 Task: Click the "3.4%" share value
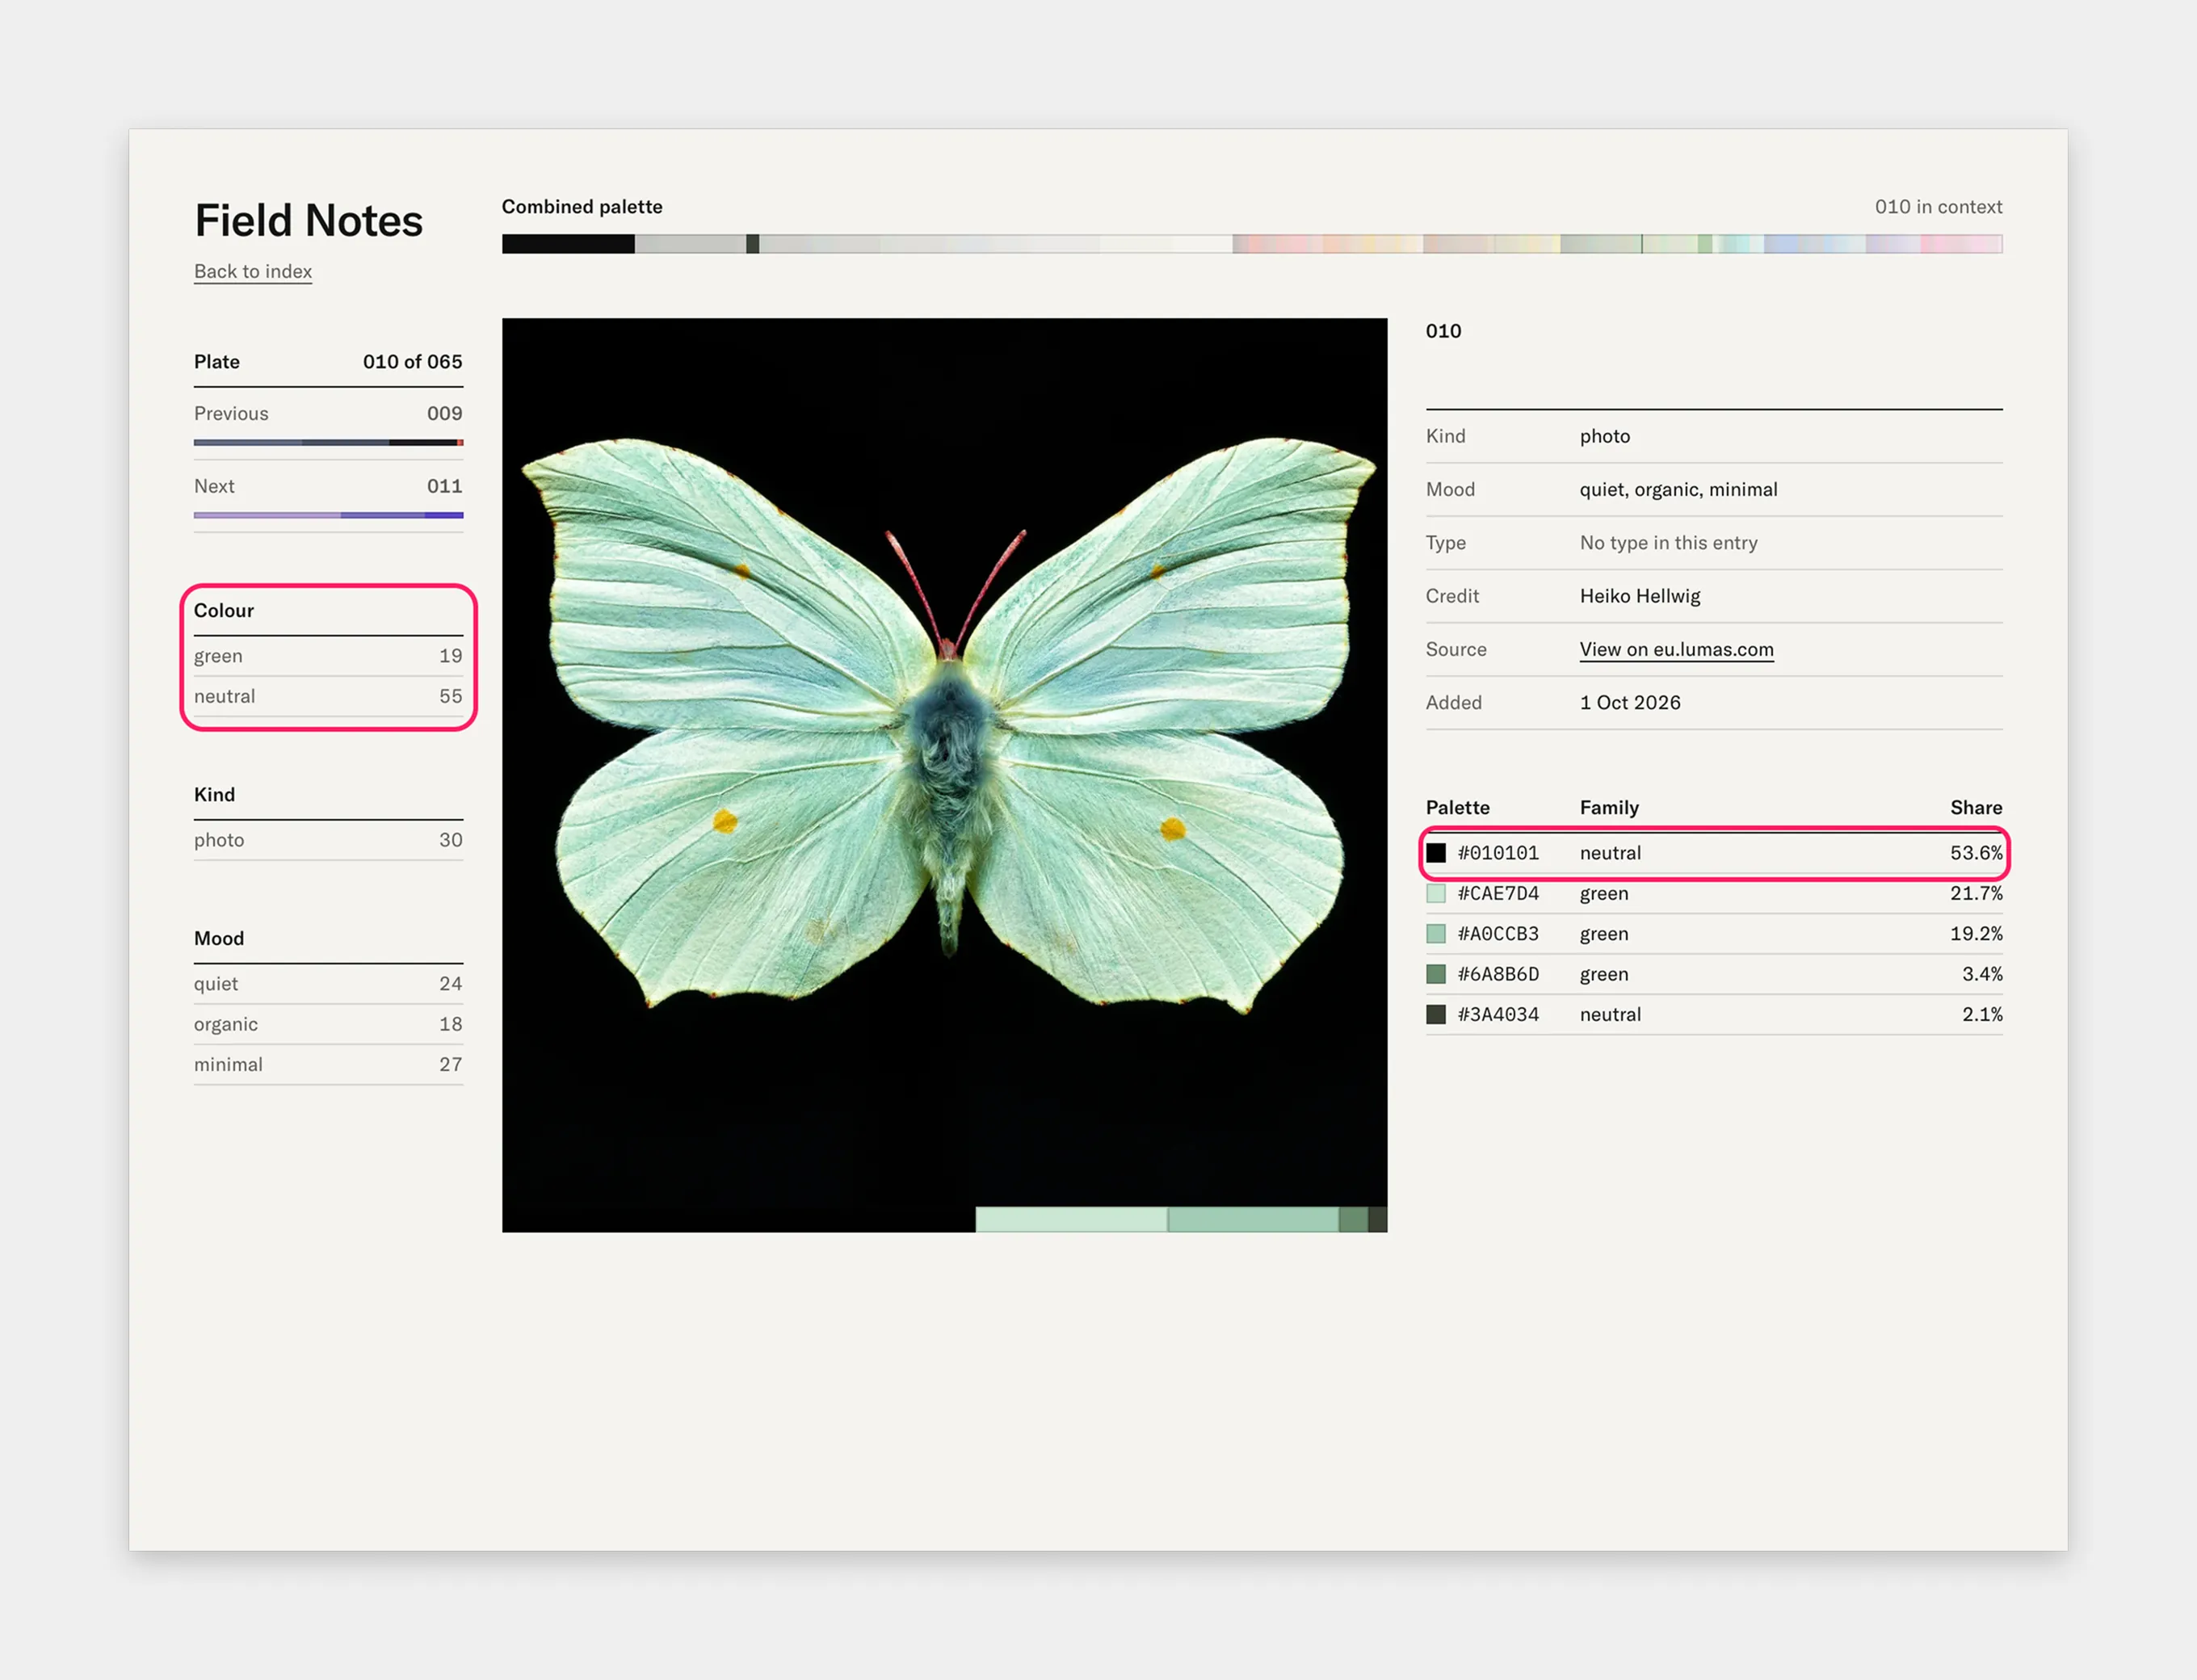tap(1982, 974)
